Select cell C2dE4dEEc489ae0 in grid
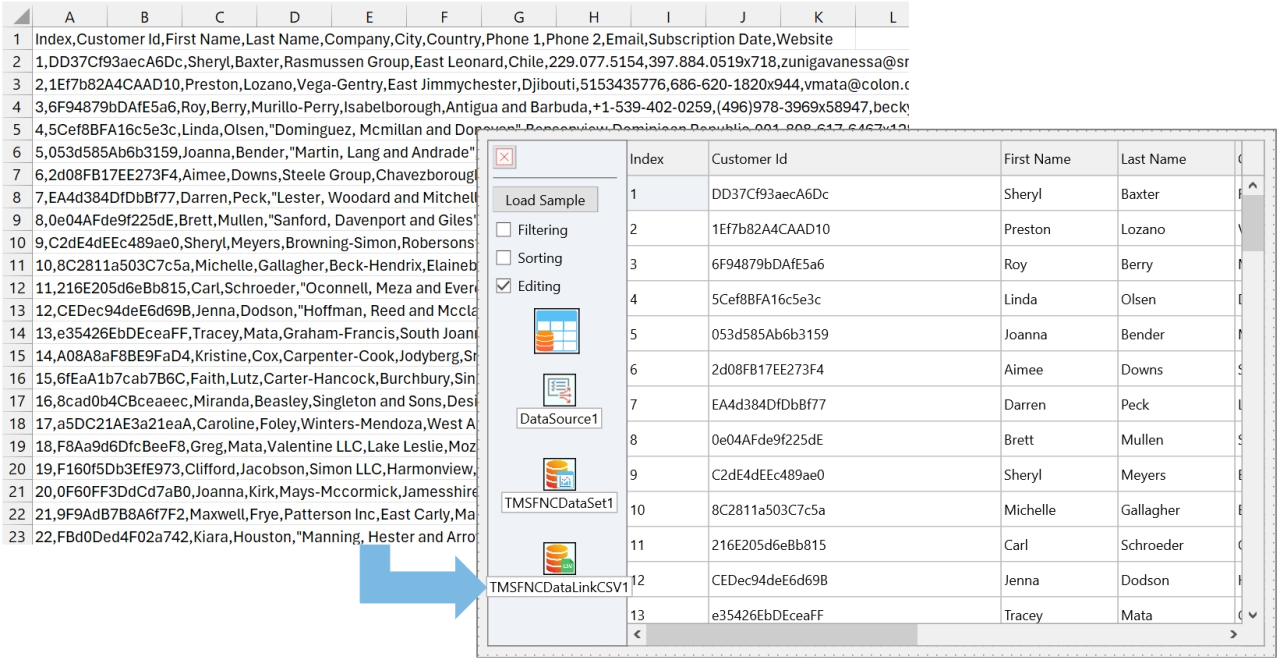This screenshot has height=660, width=1280. tap(854, 475)
